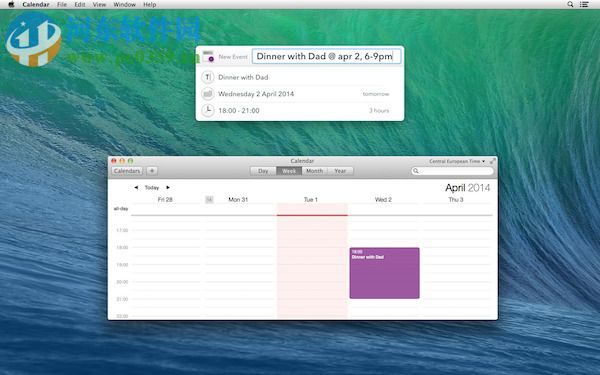
Task: Switch to Year view
Action: click(x=340, y=171)
